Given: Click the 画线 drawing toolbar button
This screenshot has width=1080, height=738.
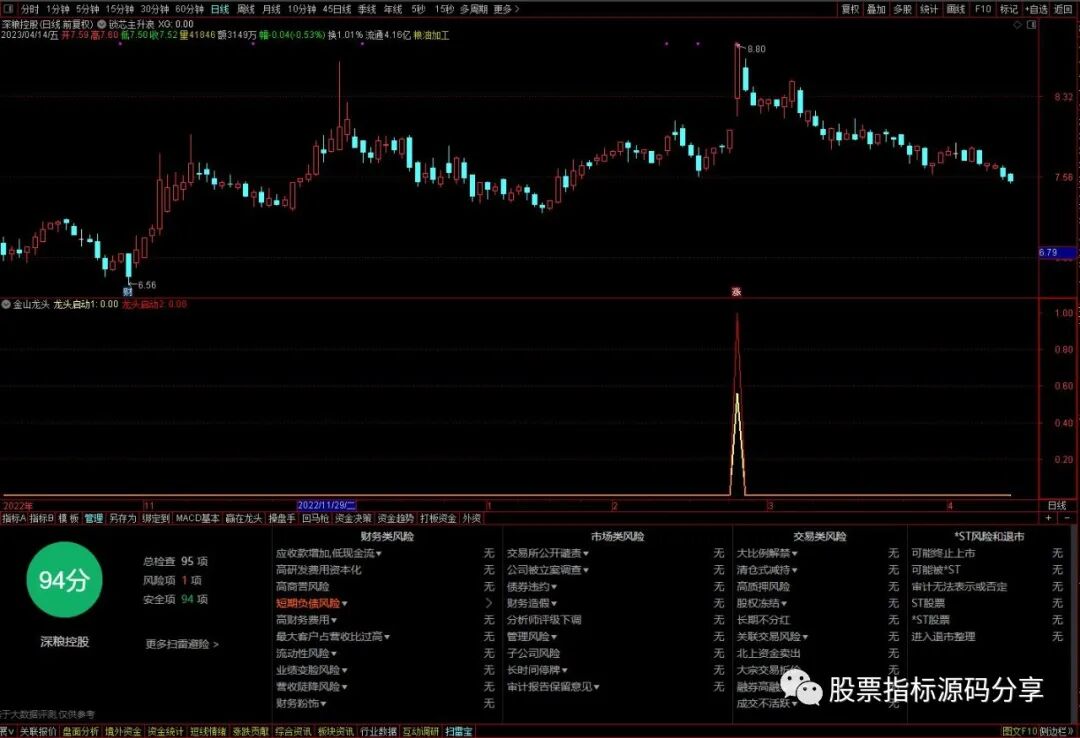Looking at the screenshot, I should point(955,9).
